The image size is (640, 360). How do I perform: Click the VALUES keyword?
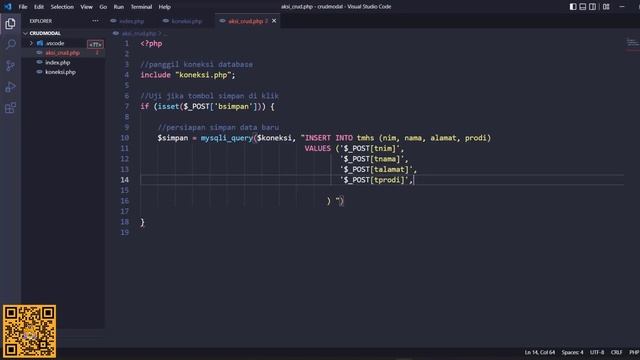(318, 149)
